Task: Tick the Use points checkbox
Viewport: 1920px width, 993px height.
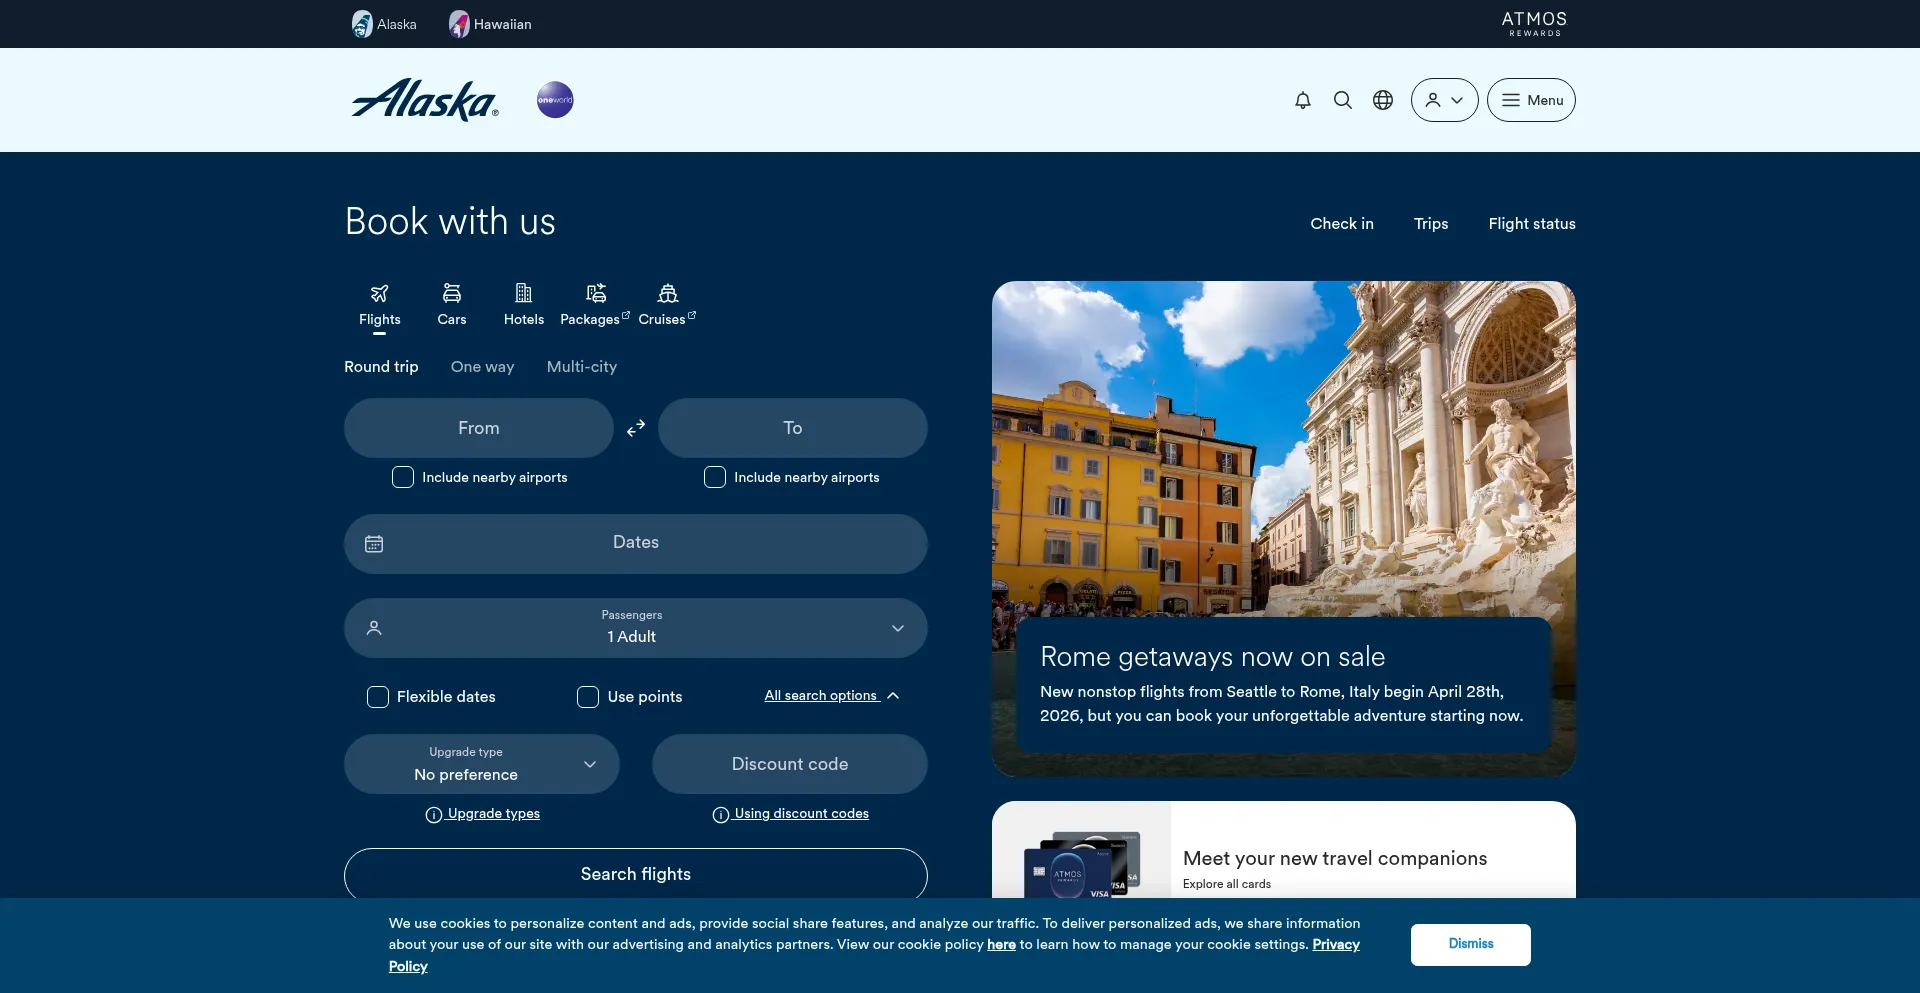Action: (x=588, y=697)
